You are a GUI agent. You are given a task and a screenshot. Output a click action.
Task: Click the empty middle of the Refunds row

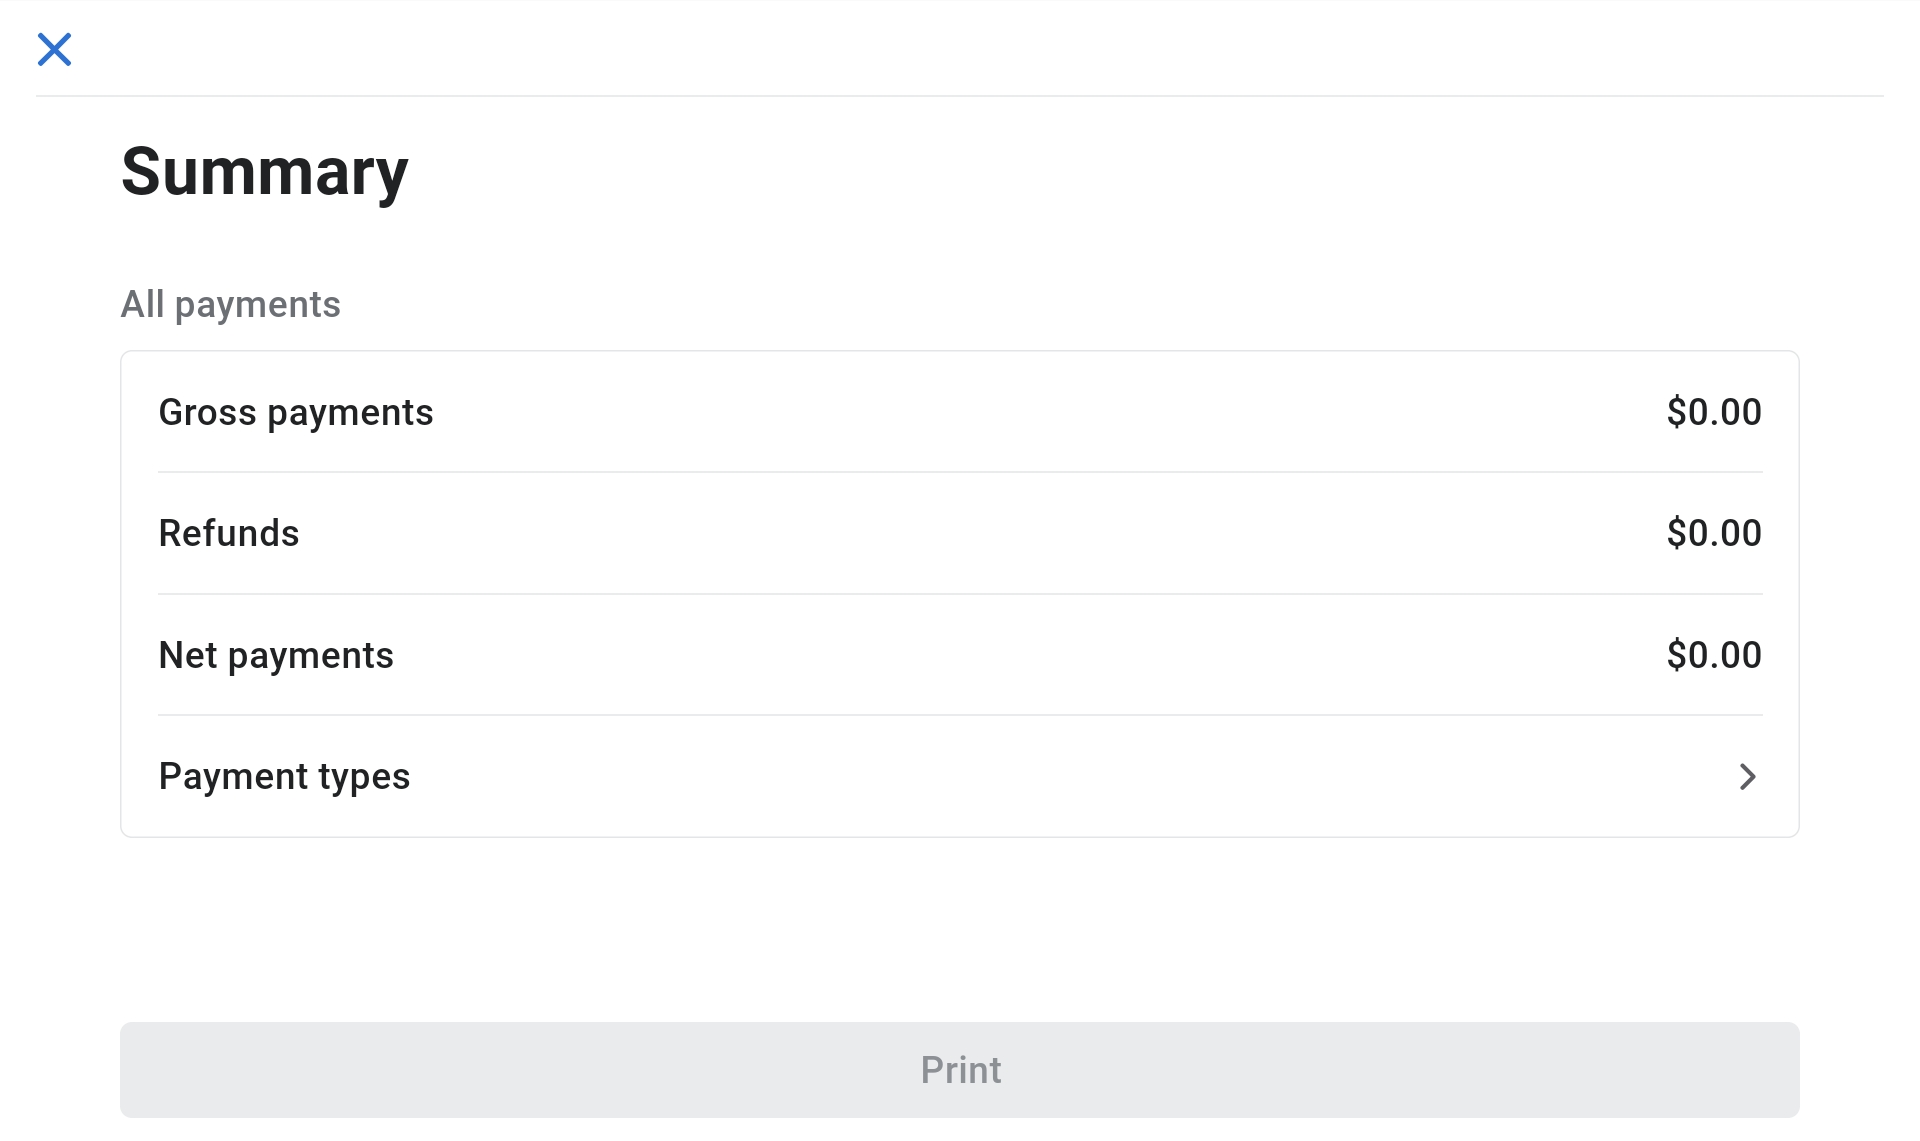(x=1000, y=534)
